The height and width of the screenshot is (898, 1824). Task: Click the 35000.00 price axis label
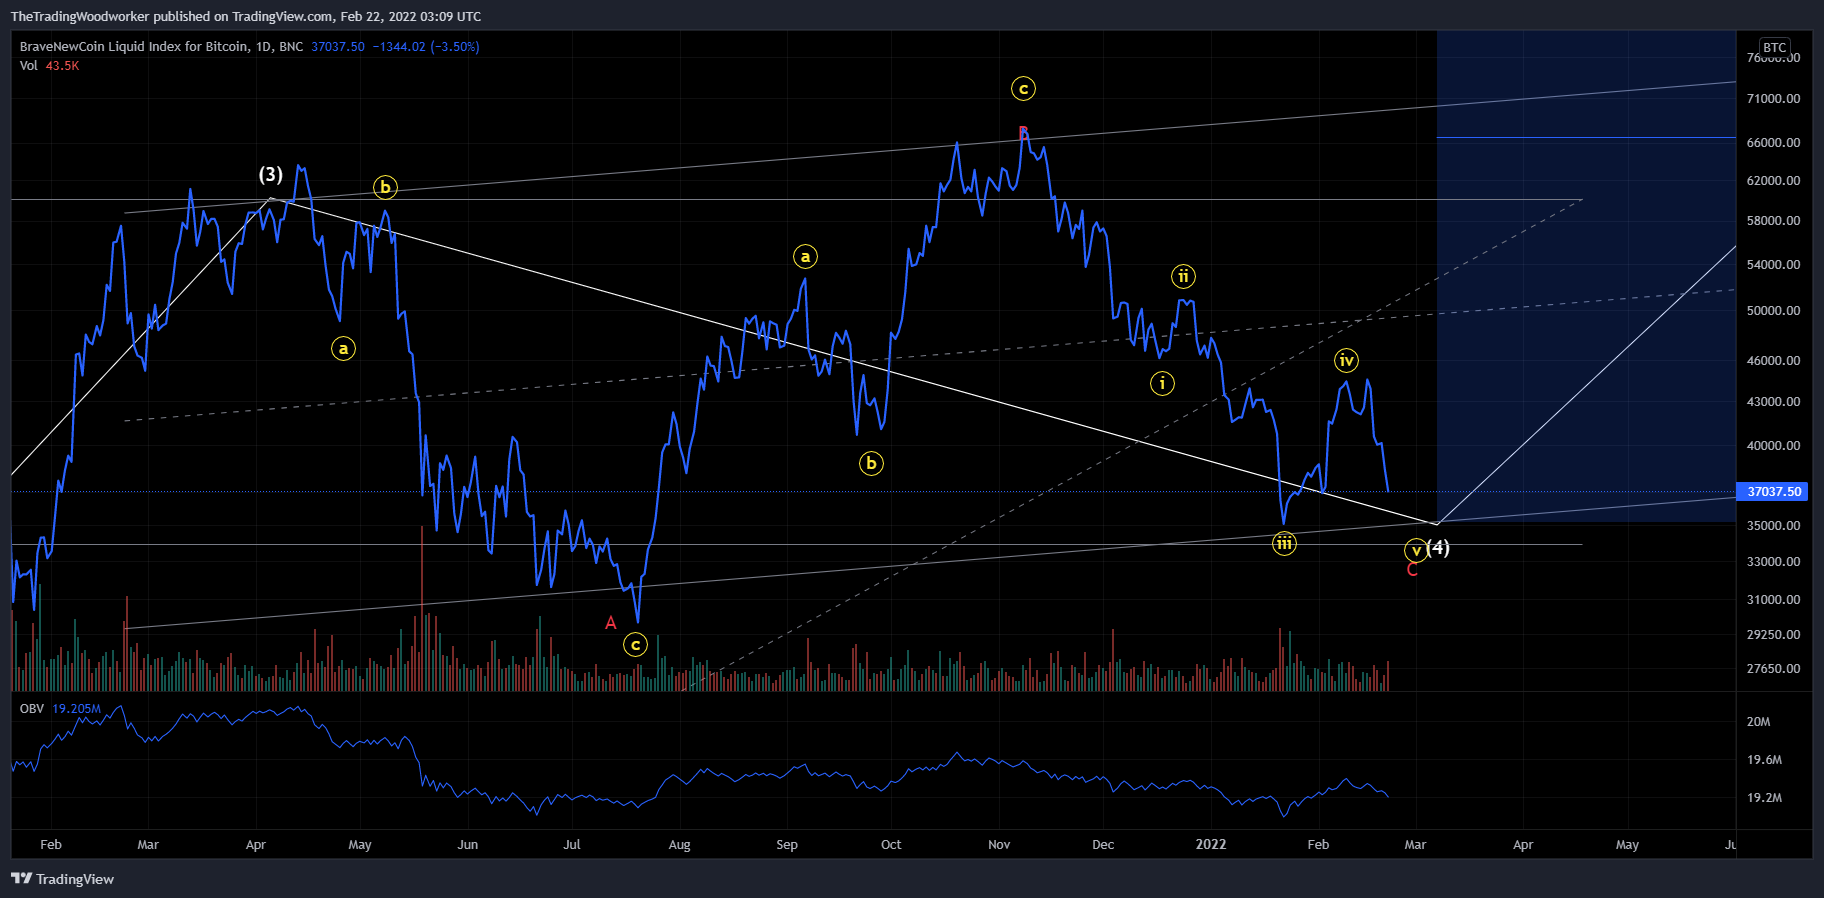(x=1773, y=526)
